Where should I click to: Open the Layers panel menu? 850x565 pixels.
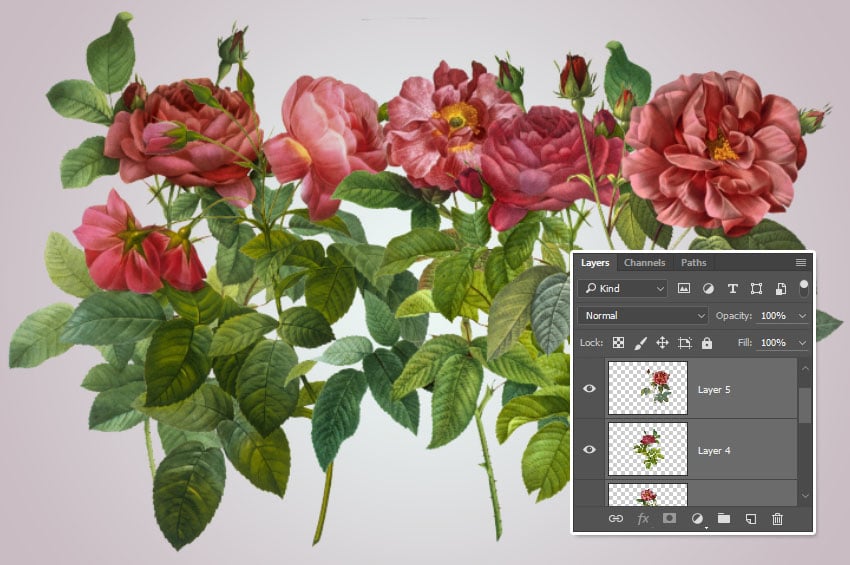[801, 262]
